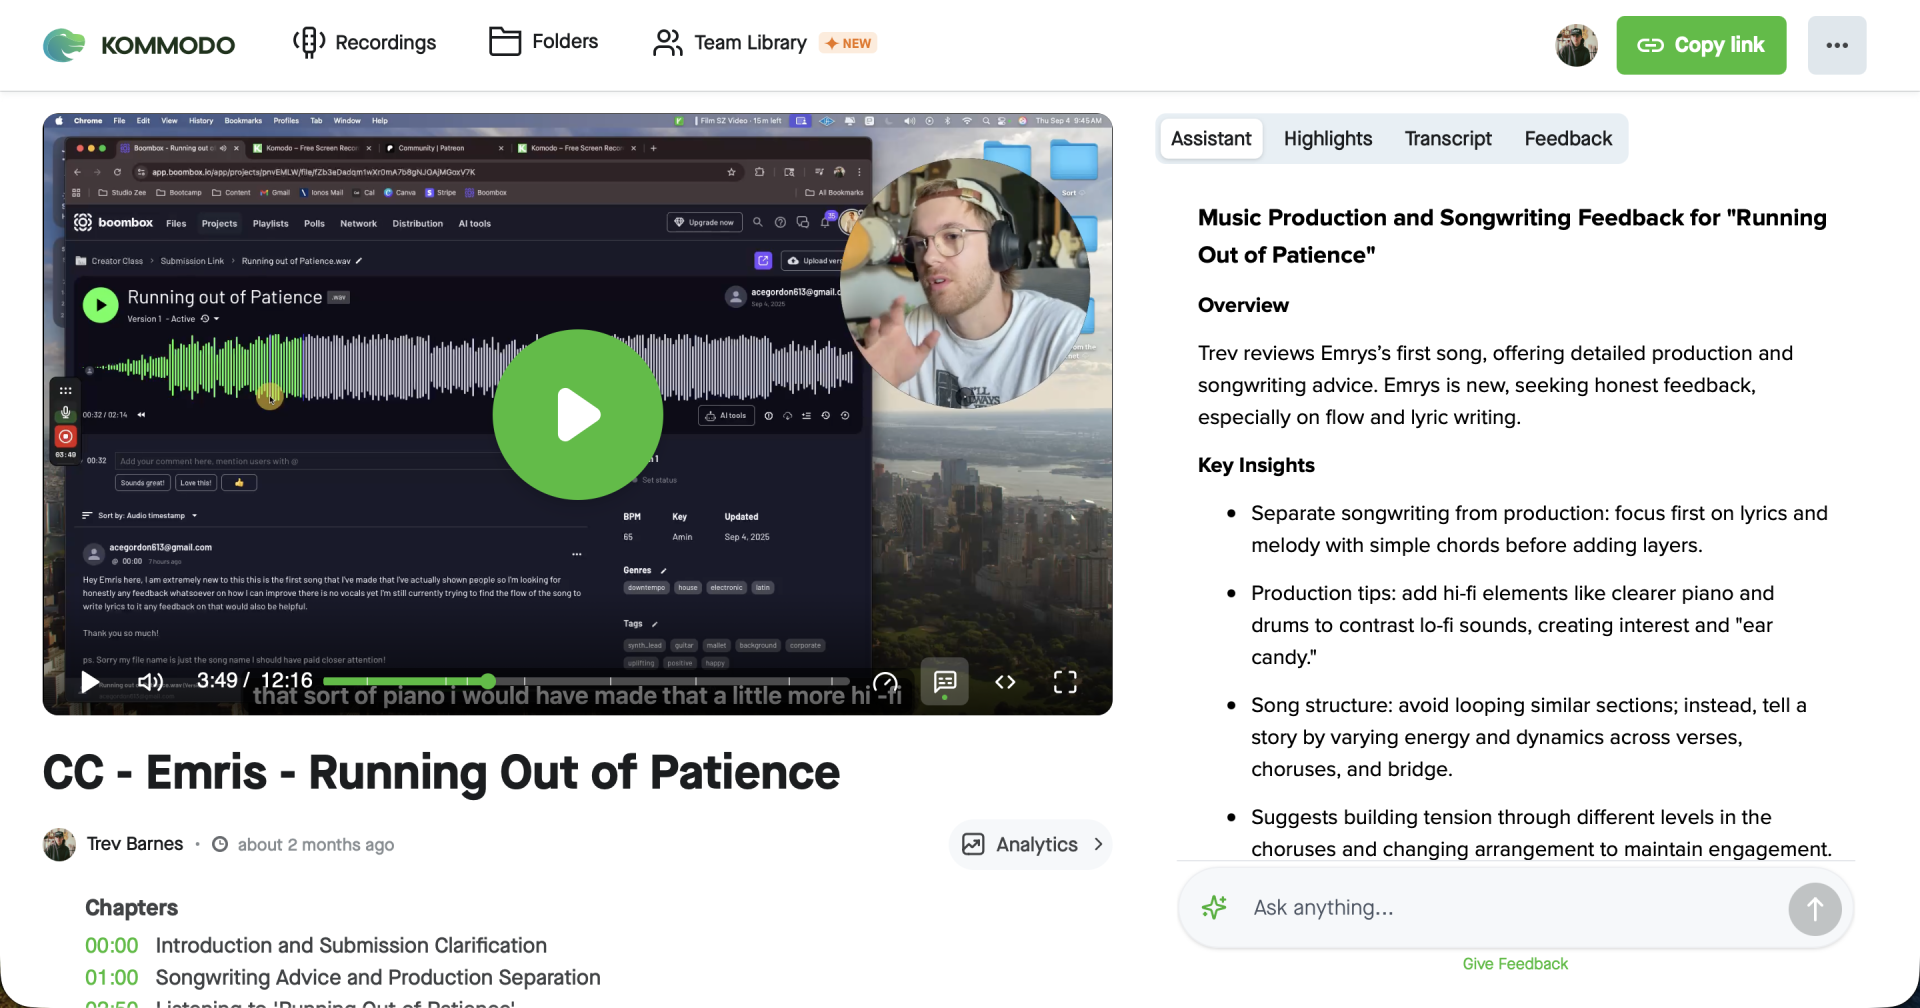Image resolution: width=1920 pixels, height=1008 pixels.
Task: Click the Kommodo logo
Action: [139, 45]
